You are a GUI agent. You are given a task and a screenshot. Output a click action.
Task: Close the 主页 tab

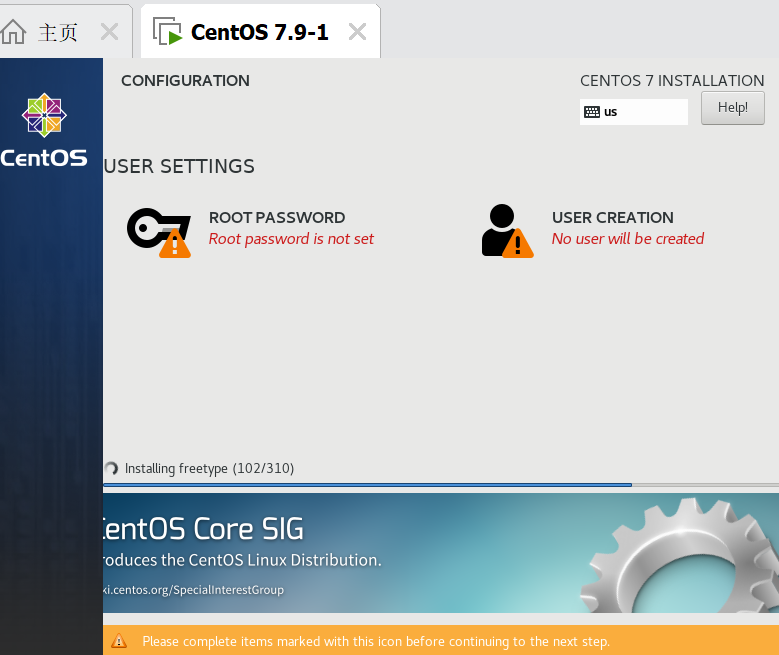coord(109,32)
